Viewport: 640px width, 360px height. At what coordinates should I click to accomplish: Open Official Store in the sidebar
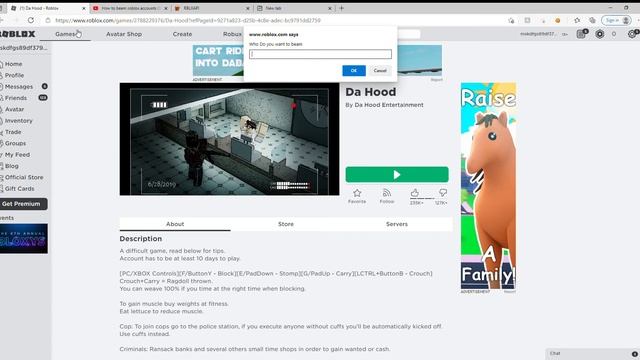(24, 178)
